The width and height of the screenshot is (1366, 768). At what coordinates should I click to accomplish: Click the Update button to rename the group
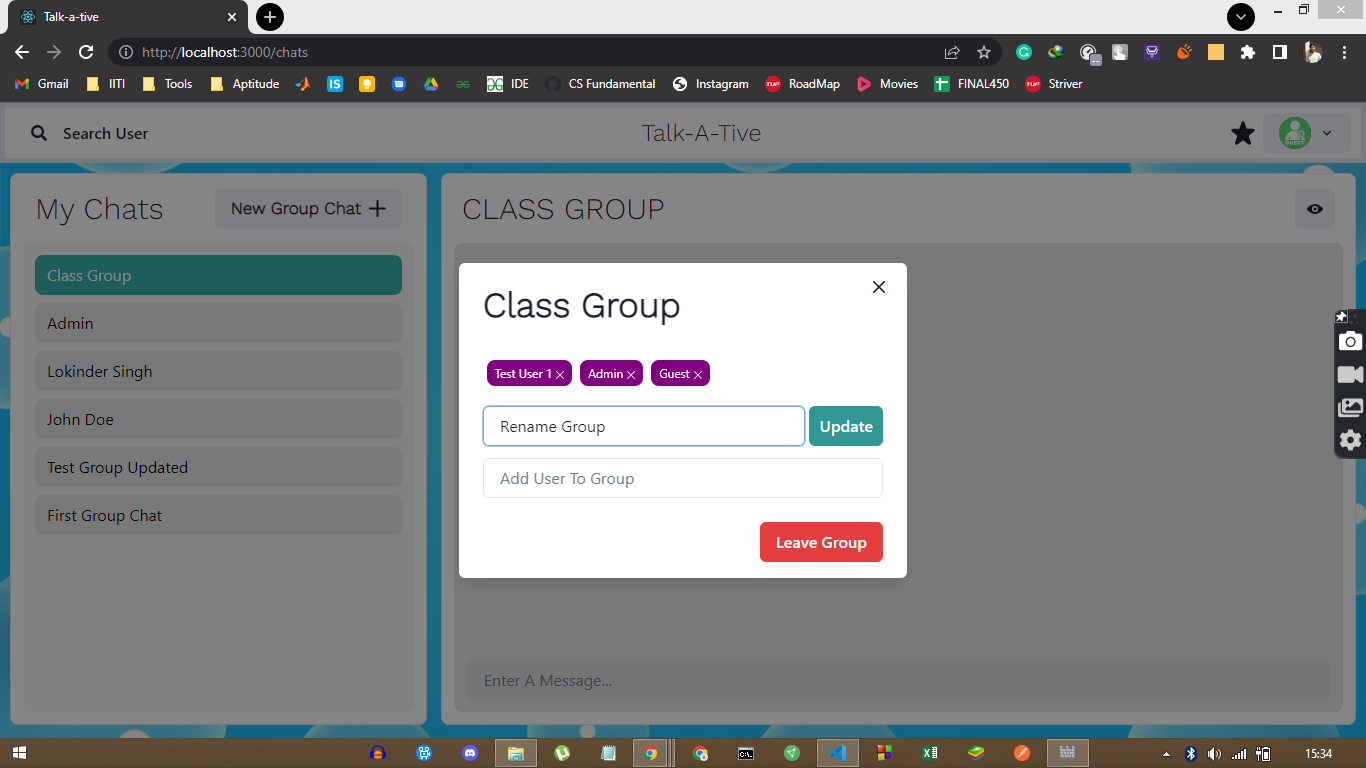[x=845, y=426]
